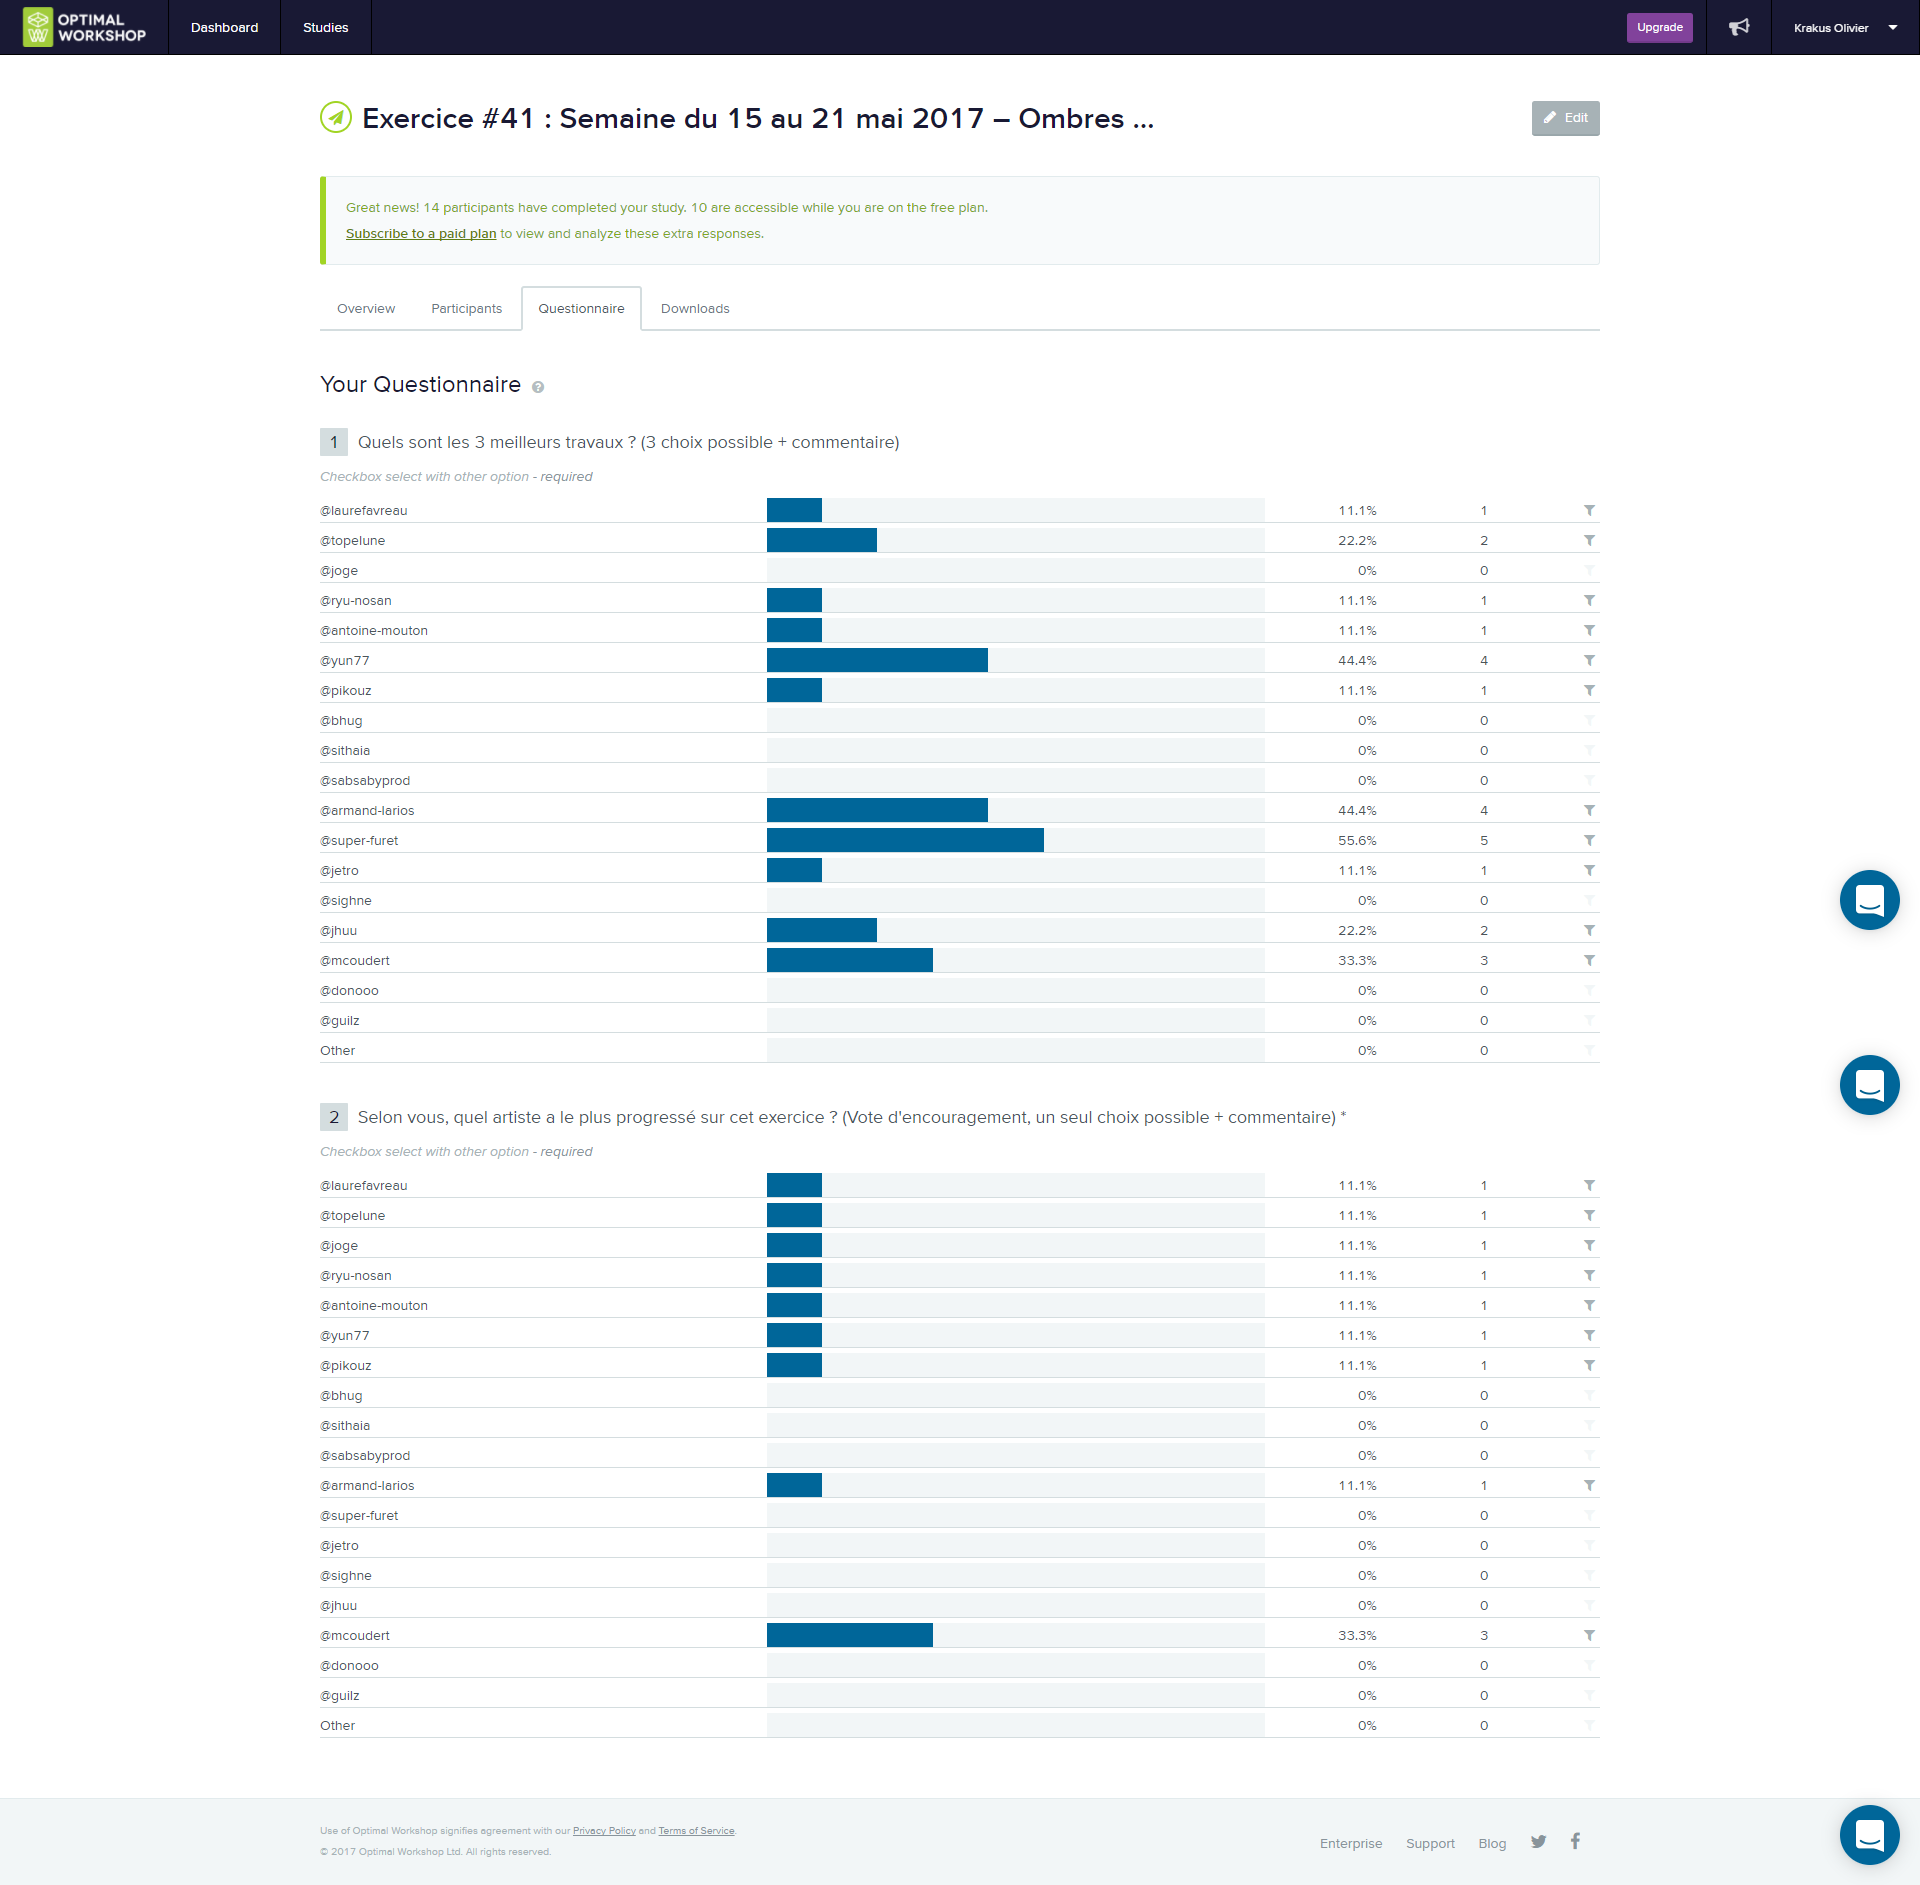The height and width of the screenshot is (1885, 1920).
Task: Click the Optimal Workshop logo
Action: tap(85, 27)
